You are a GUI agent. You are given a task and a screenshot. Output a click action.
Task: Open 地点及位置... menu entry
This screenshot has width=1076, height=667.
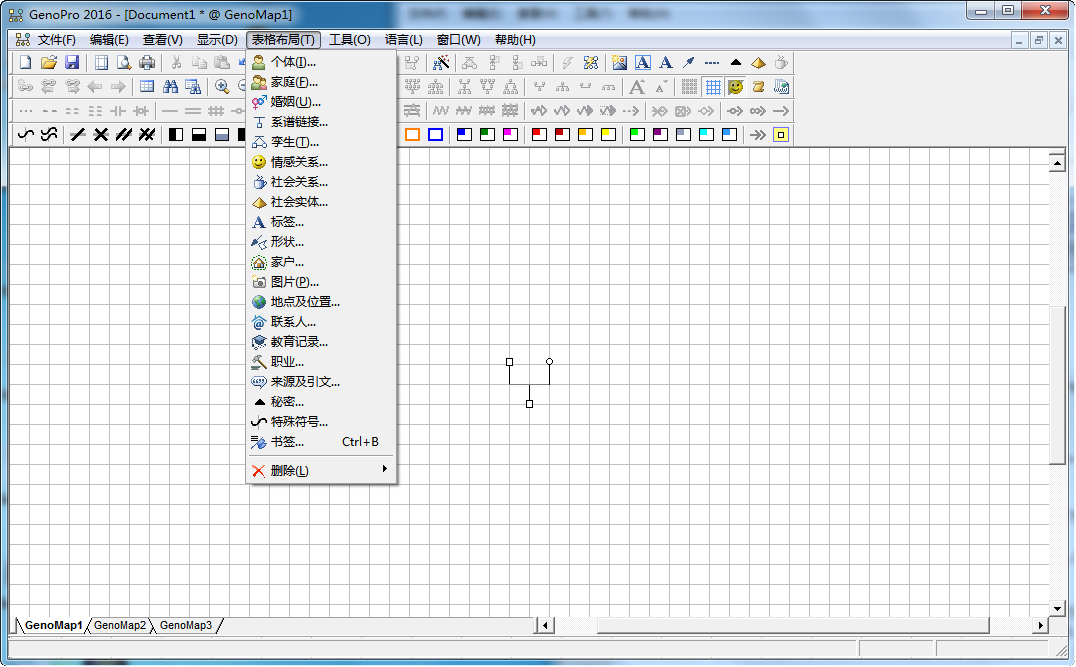point(305,302)
